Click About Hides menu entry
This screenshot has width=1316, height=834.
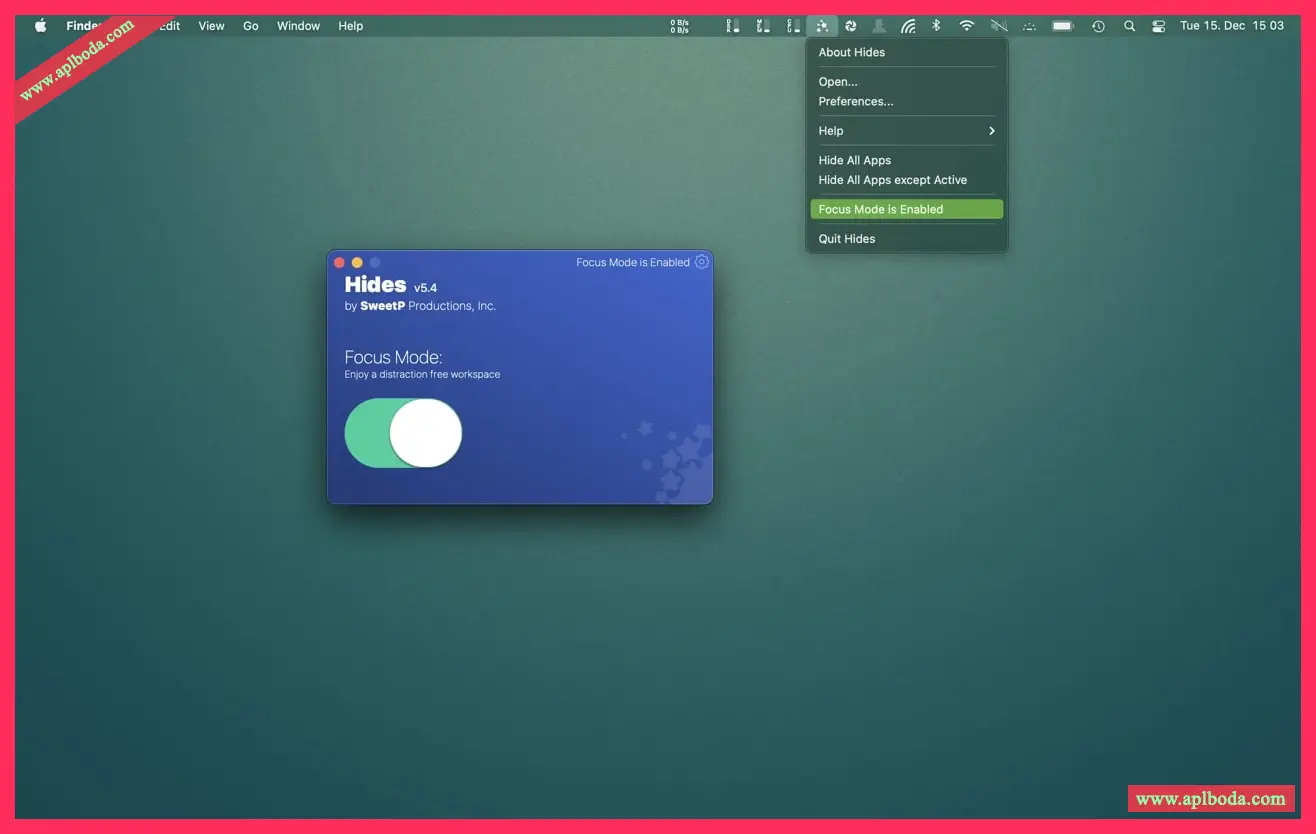point(852,52)
